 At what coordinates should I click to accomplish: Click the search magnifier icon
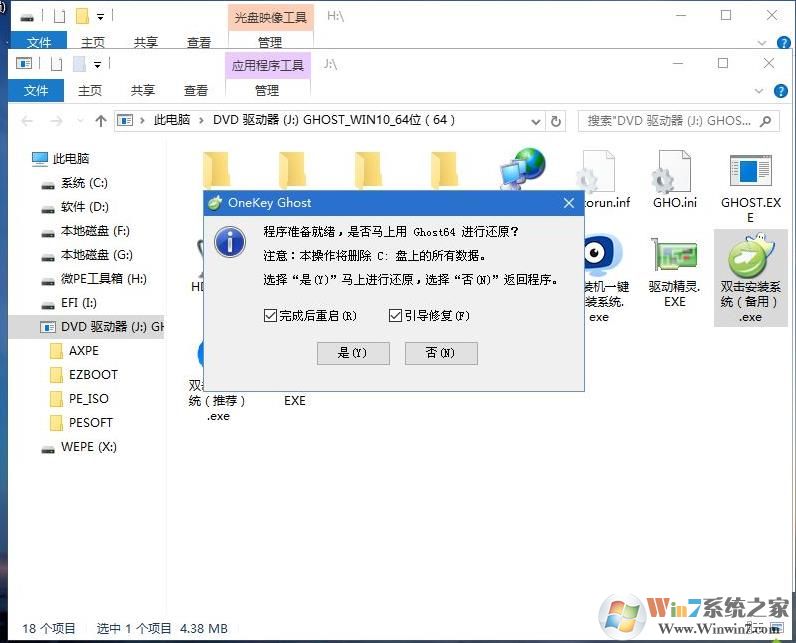766,121
